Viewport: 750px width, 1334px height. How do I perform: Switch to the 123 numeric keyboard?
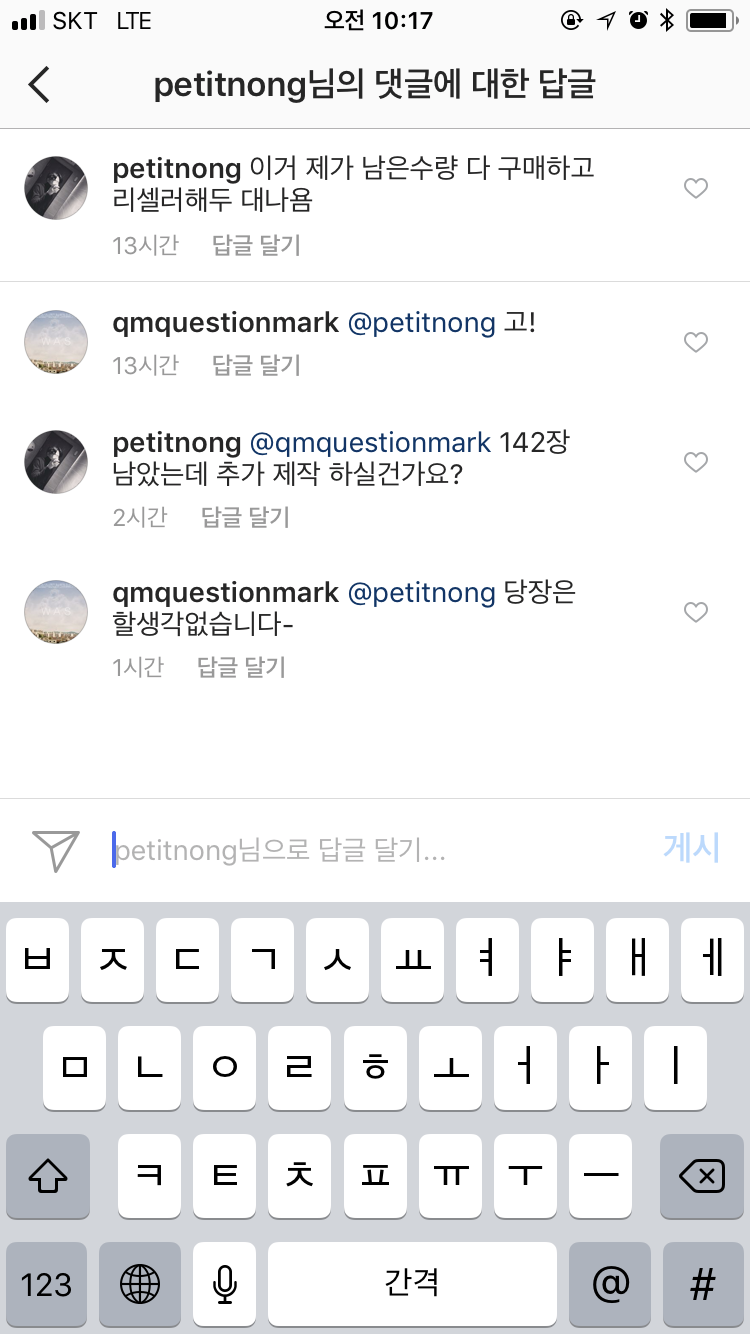click(x=47, y=1284)
